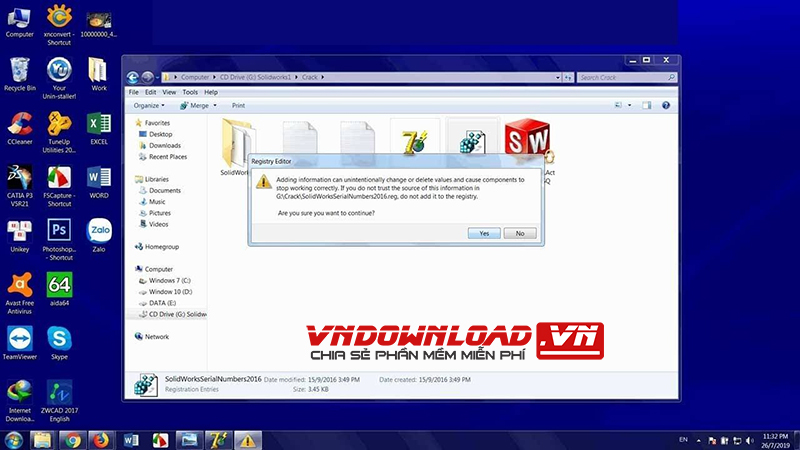Launch CATIA P3 V5R21 desktop icon
Viewport: 800px width, 450px height.
pos(20,186)
